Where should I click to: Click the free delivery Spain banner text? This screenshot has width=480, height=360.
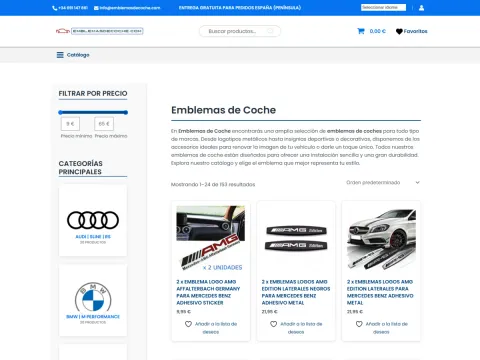(x=240, y=8)
